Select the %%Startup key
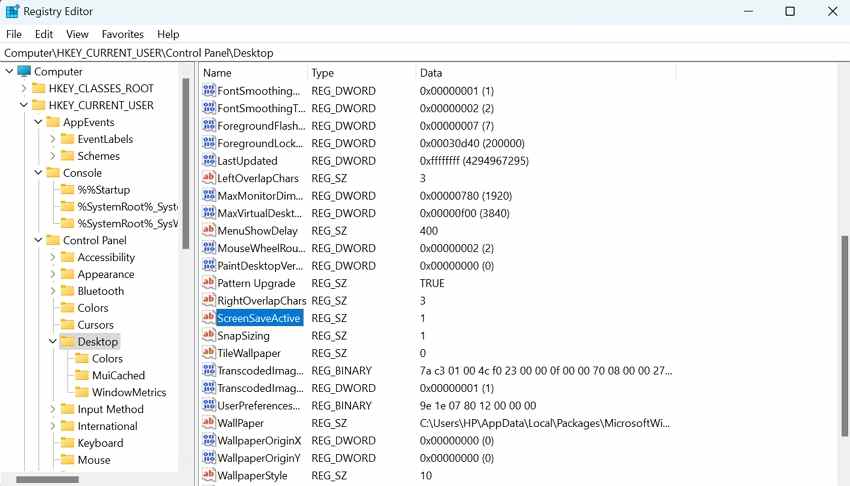The height and width of the screenshot is (486, 850). pos(104,190)
